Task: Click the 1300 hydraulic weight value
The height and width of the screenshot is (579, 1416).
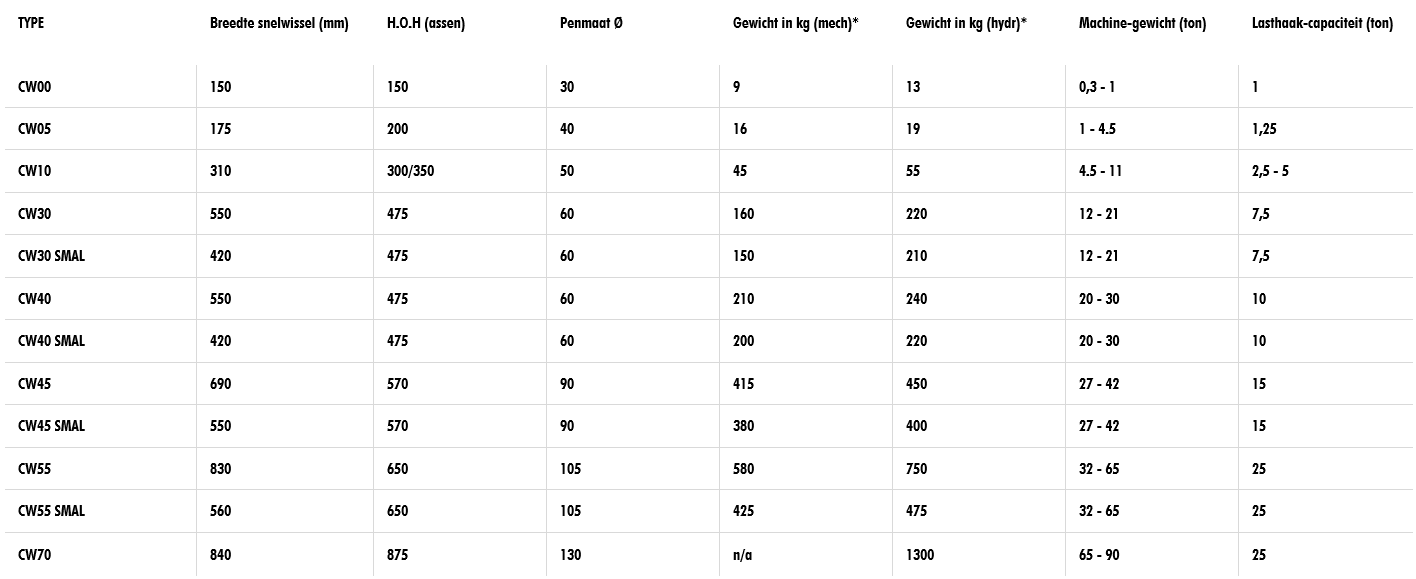Action: click(x=920, y=555)
